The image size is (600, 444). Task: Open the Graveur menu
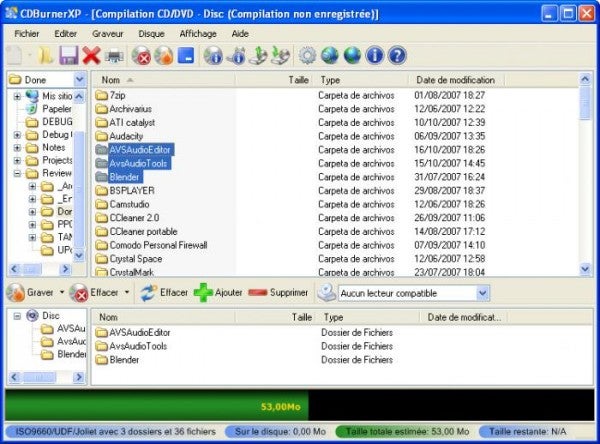coord(108,34)
